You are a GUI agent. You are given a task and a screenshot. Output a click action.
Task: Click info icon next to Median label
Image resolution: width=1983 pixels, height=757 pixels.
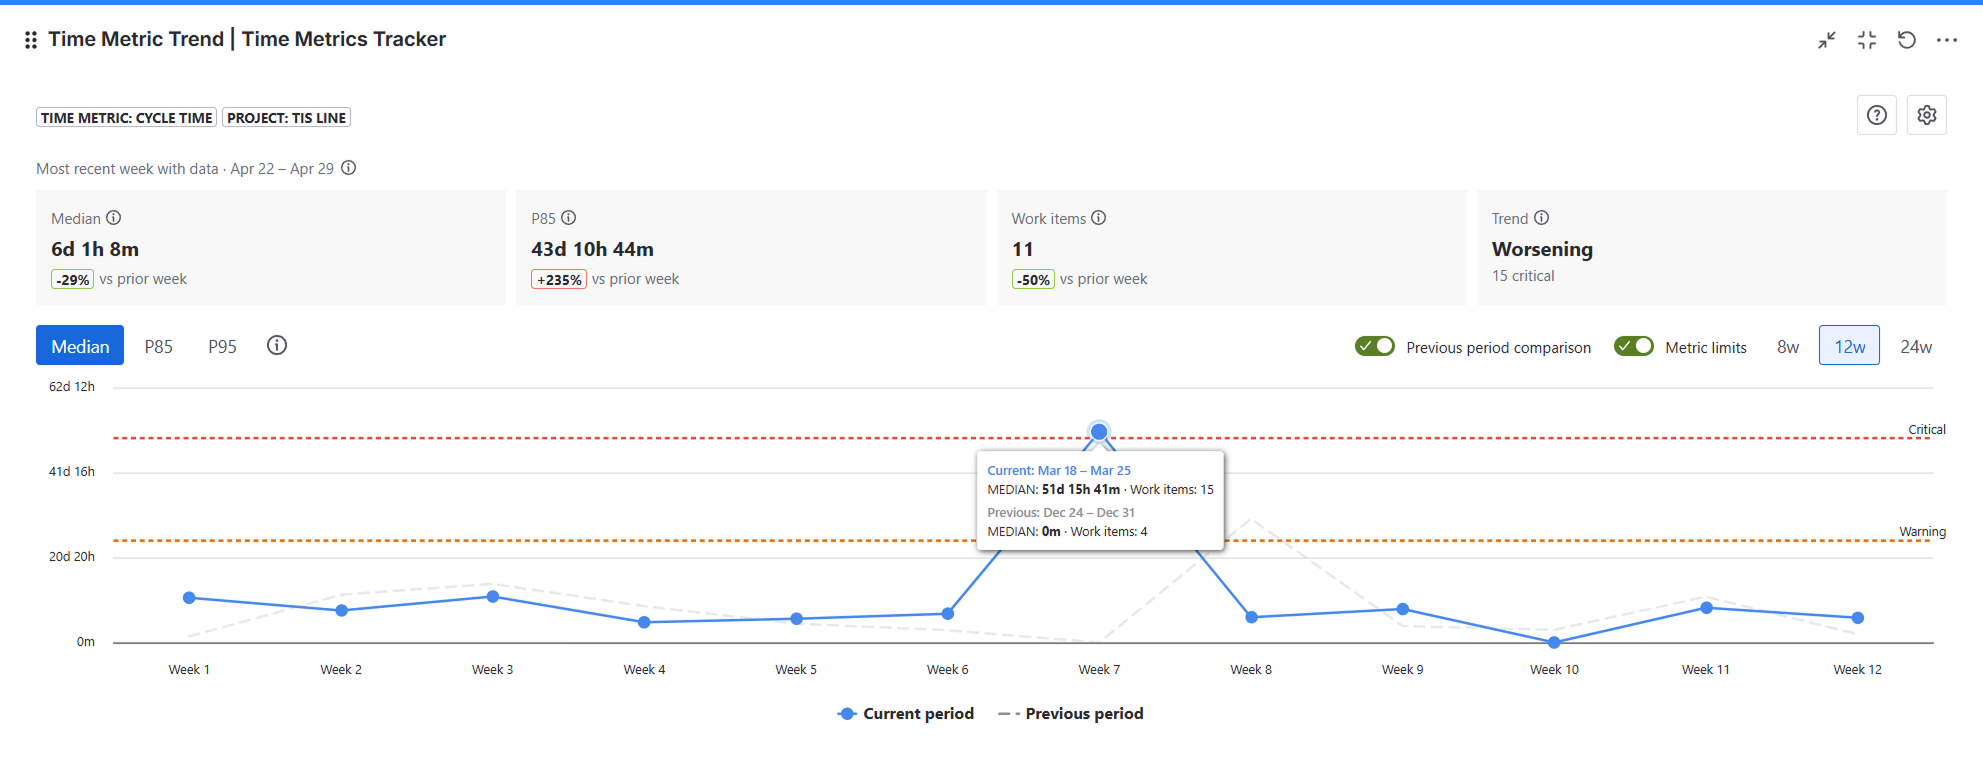click(114, 218)
